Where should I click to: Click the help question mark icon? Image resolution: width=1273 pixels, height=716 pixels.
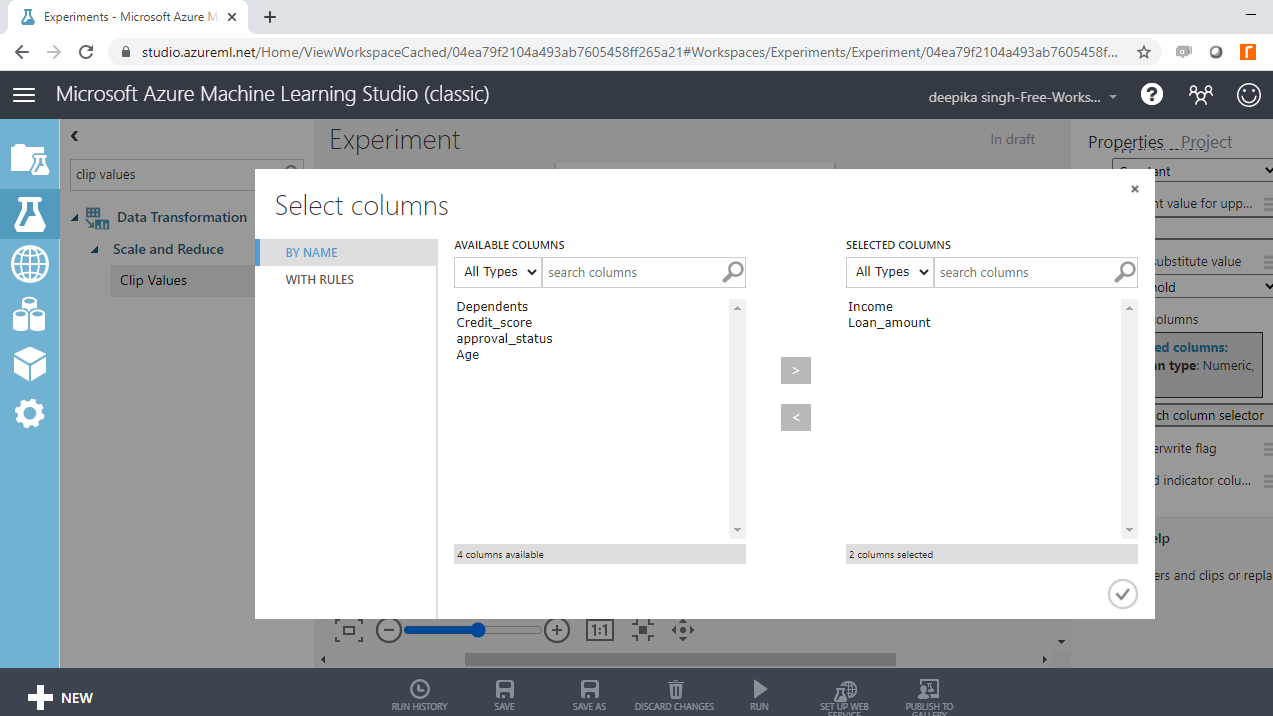click(x=1152, y=95)
